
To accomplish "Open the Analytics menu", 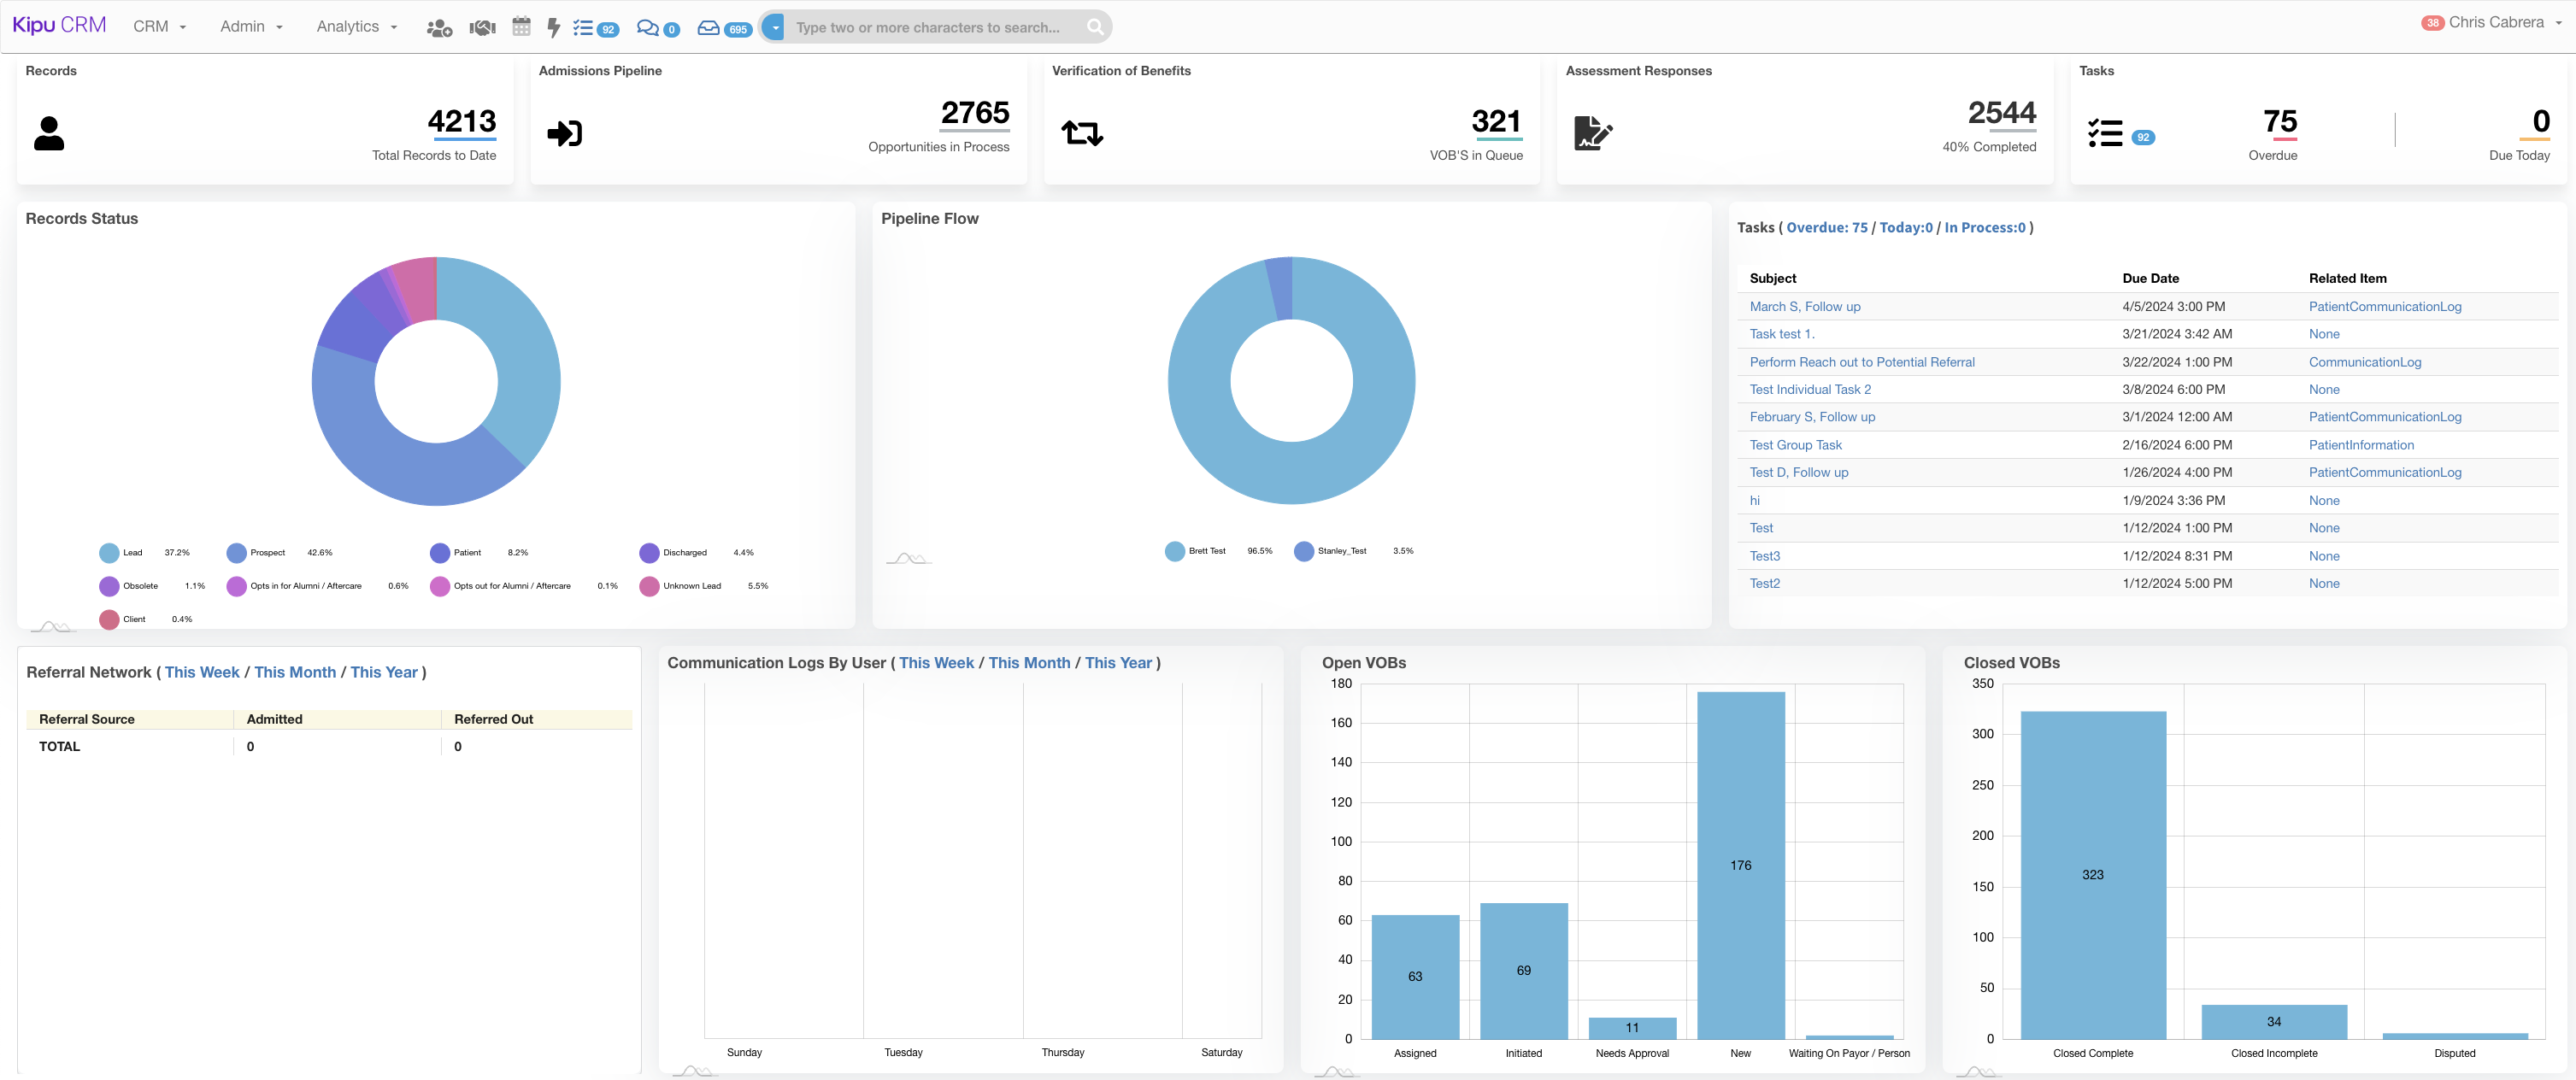I will pyautogui.click(x=356, y=27).
